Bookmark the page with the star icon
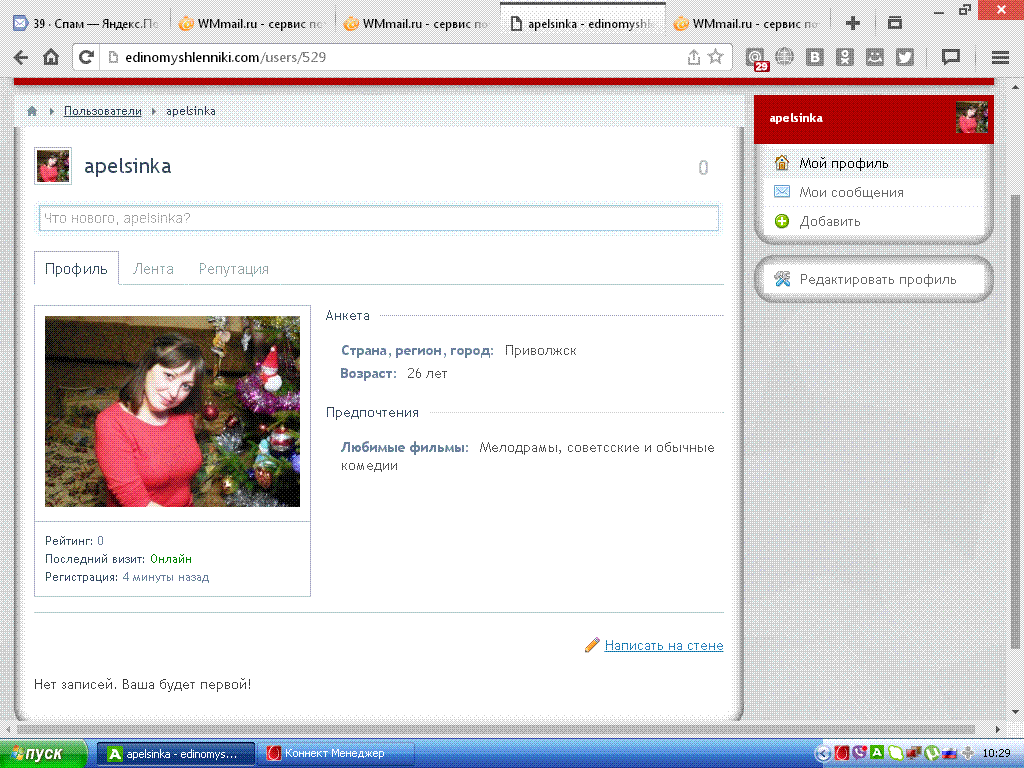Screen dimensions: 1024x768 point(716,56)
